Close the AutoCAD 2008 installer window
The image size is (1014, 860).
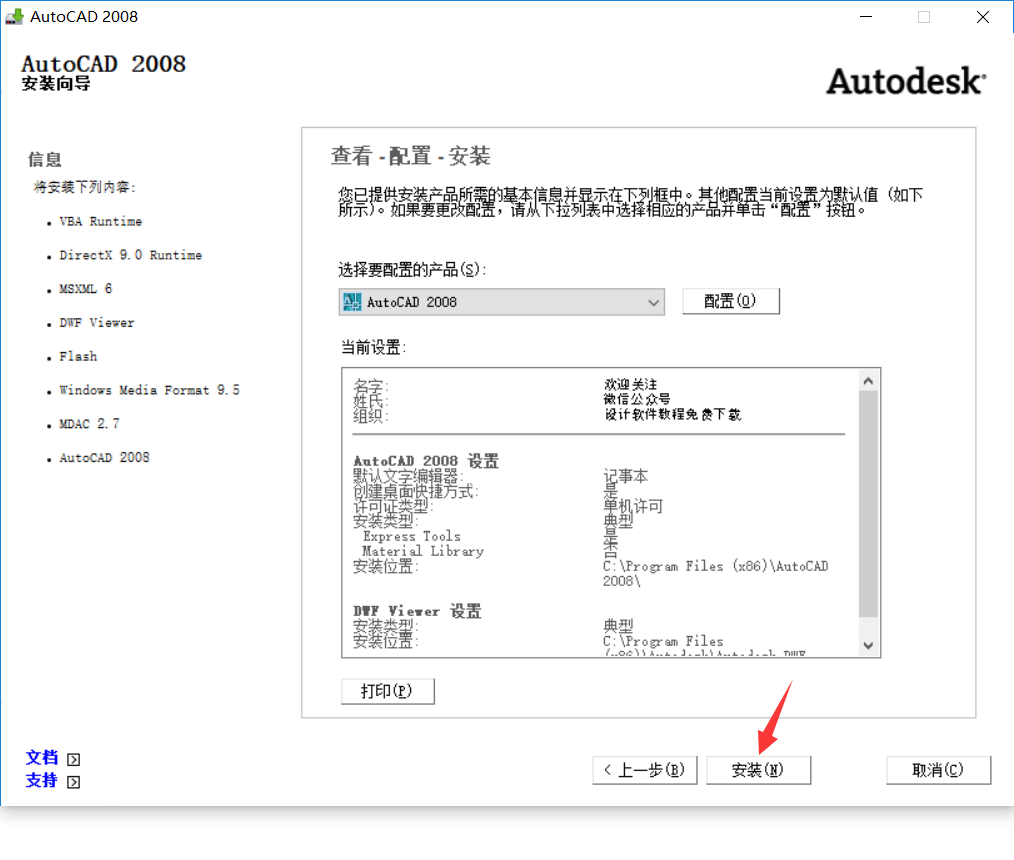[x=983, y=16]
